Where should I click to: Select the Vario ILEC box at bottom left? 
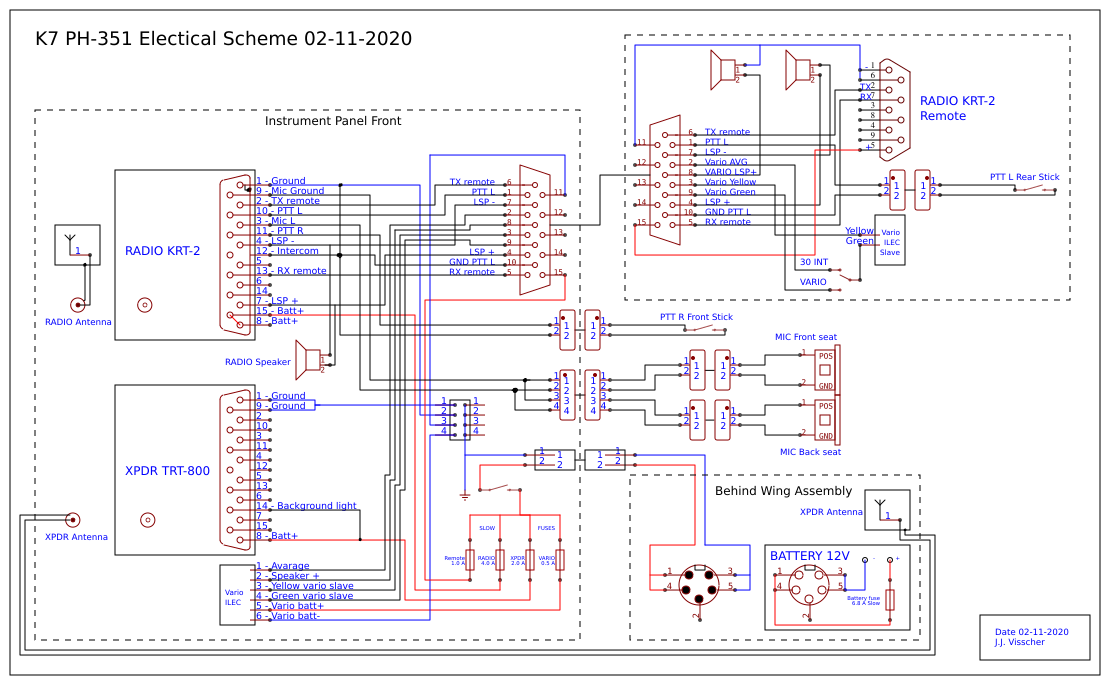click(237, 595)
